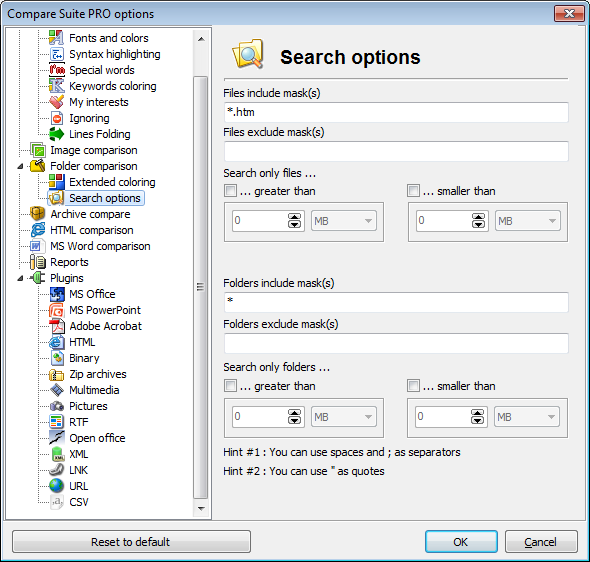Click folders smaller than size spinner arrows
Viewport: 590px width, 562px height.
click(x=477, y=416)
